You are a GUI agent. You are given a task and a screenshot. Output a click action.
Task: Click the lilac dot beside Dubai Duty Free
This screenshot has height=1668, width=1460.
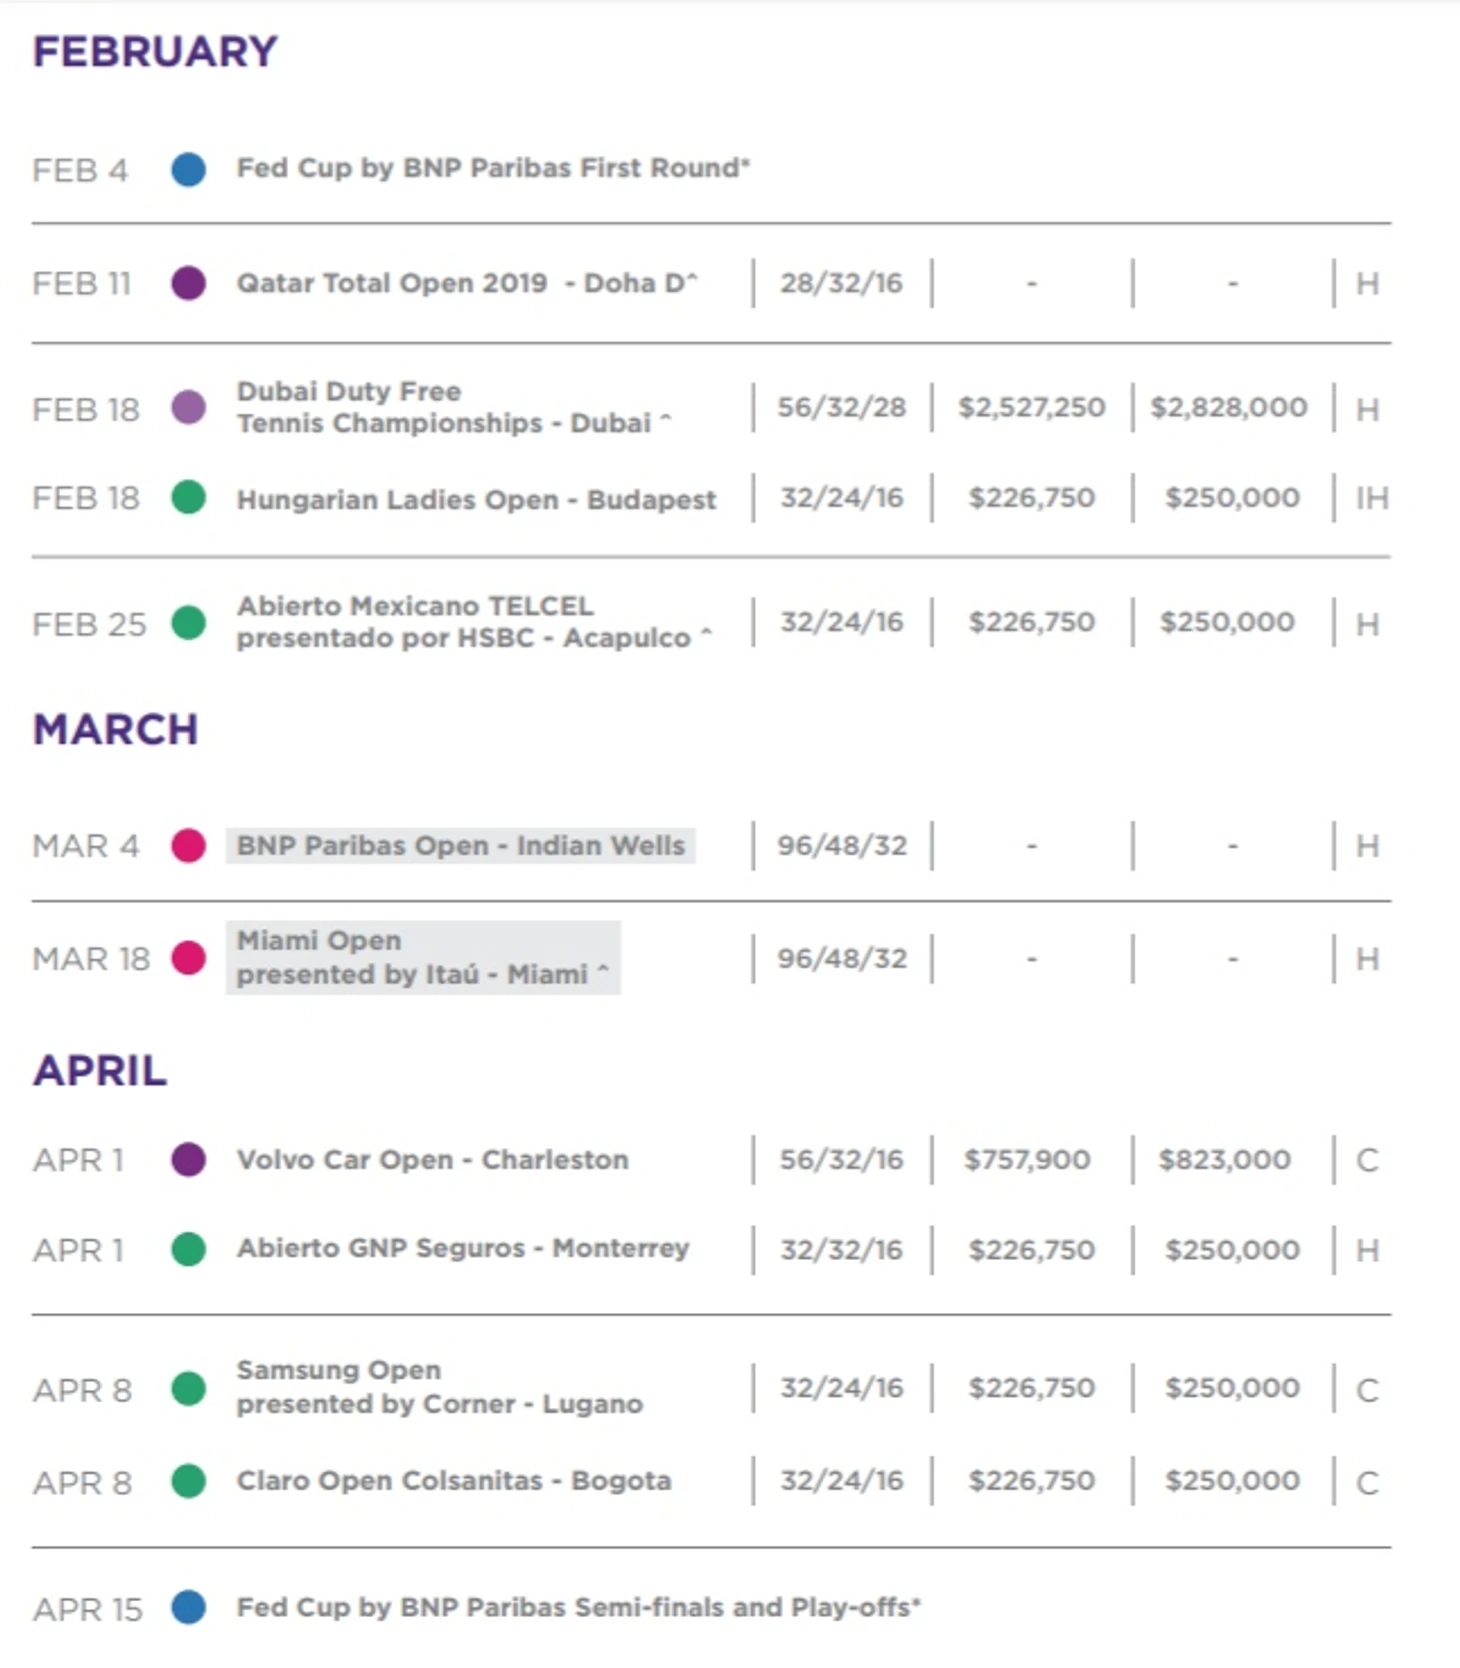188,408
